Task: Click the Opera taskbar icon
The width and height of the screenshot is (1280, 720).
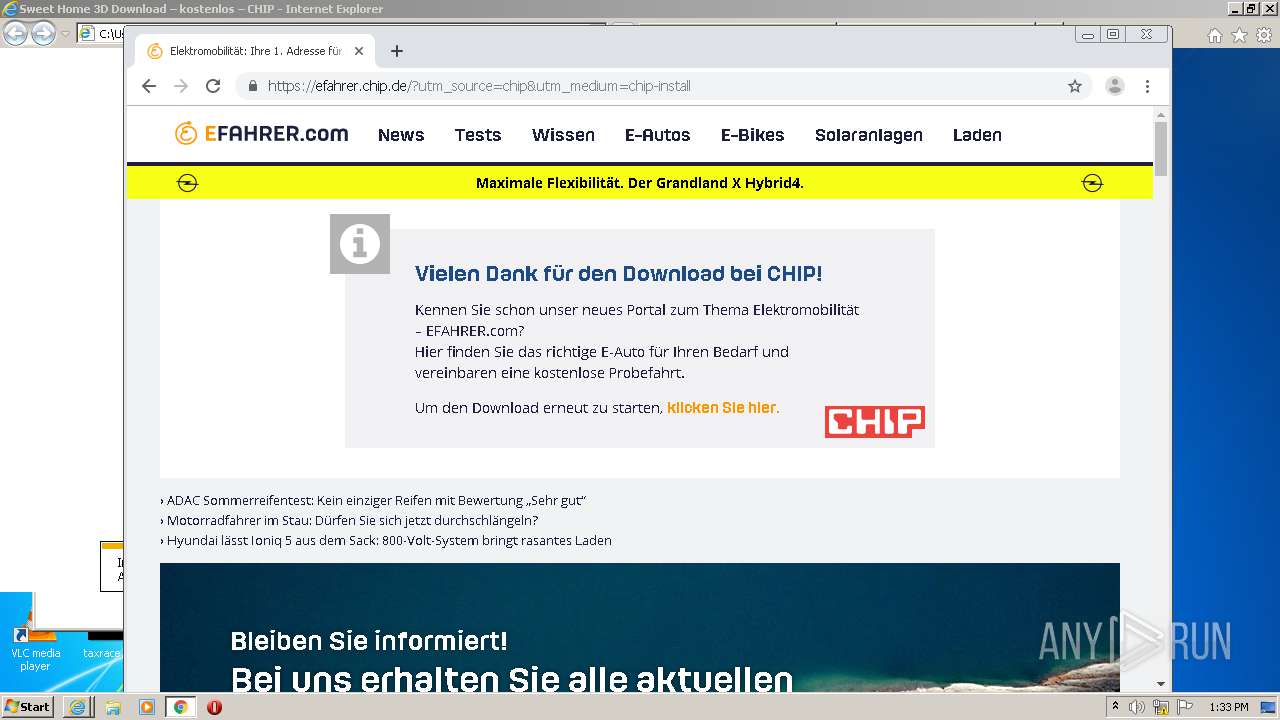Action: tap(214, 707)
